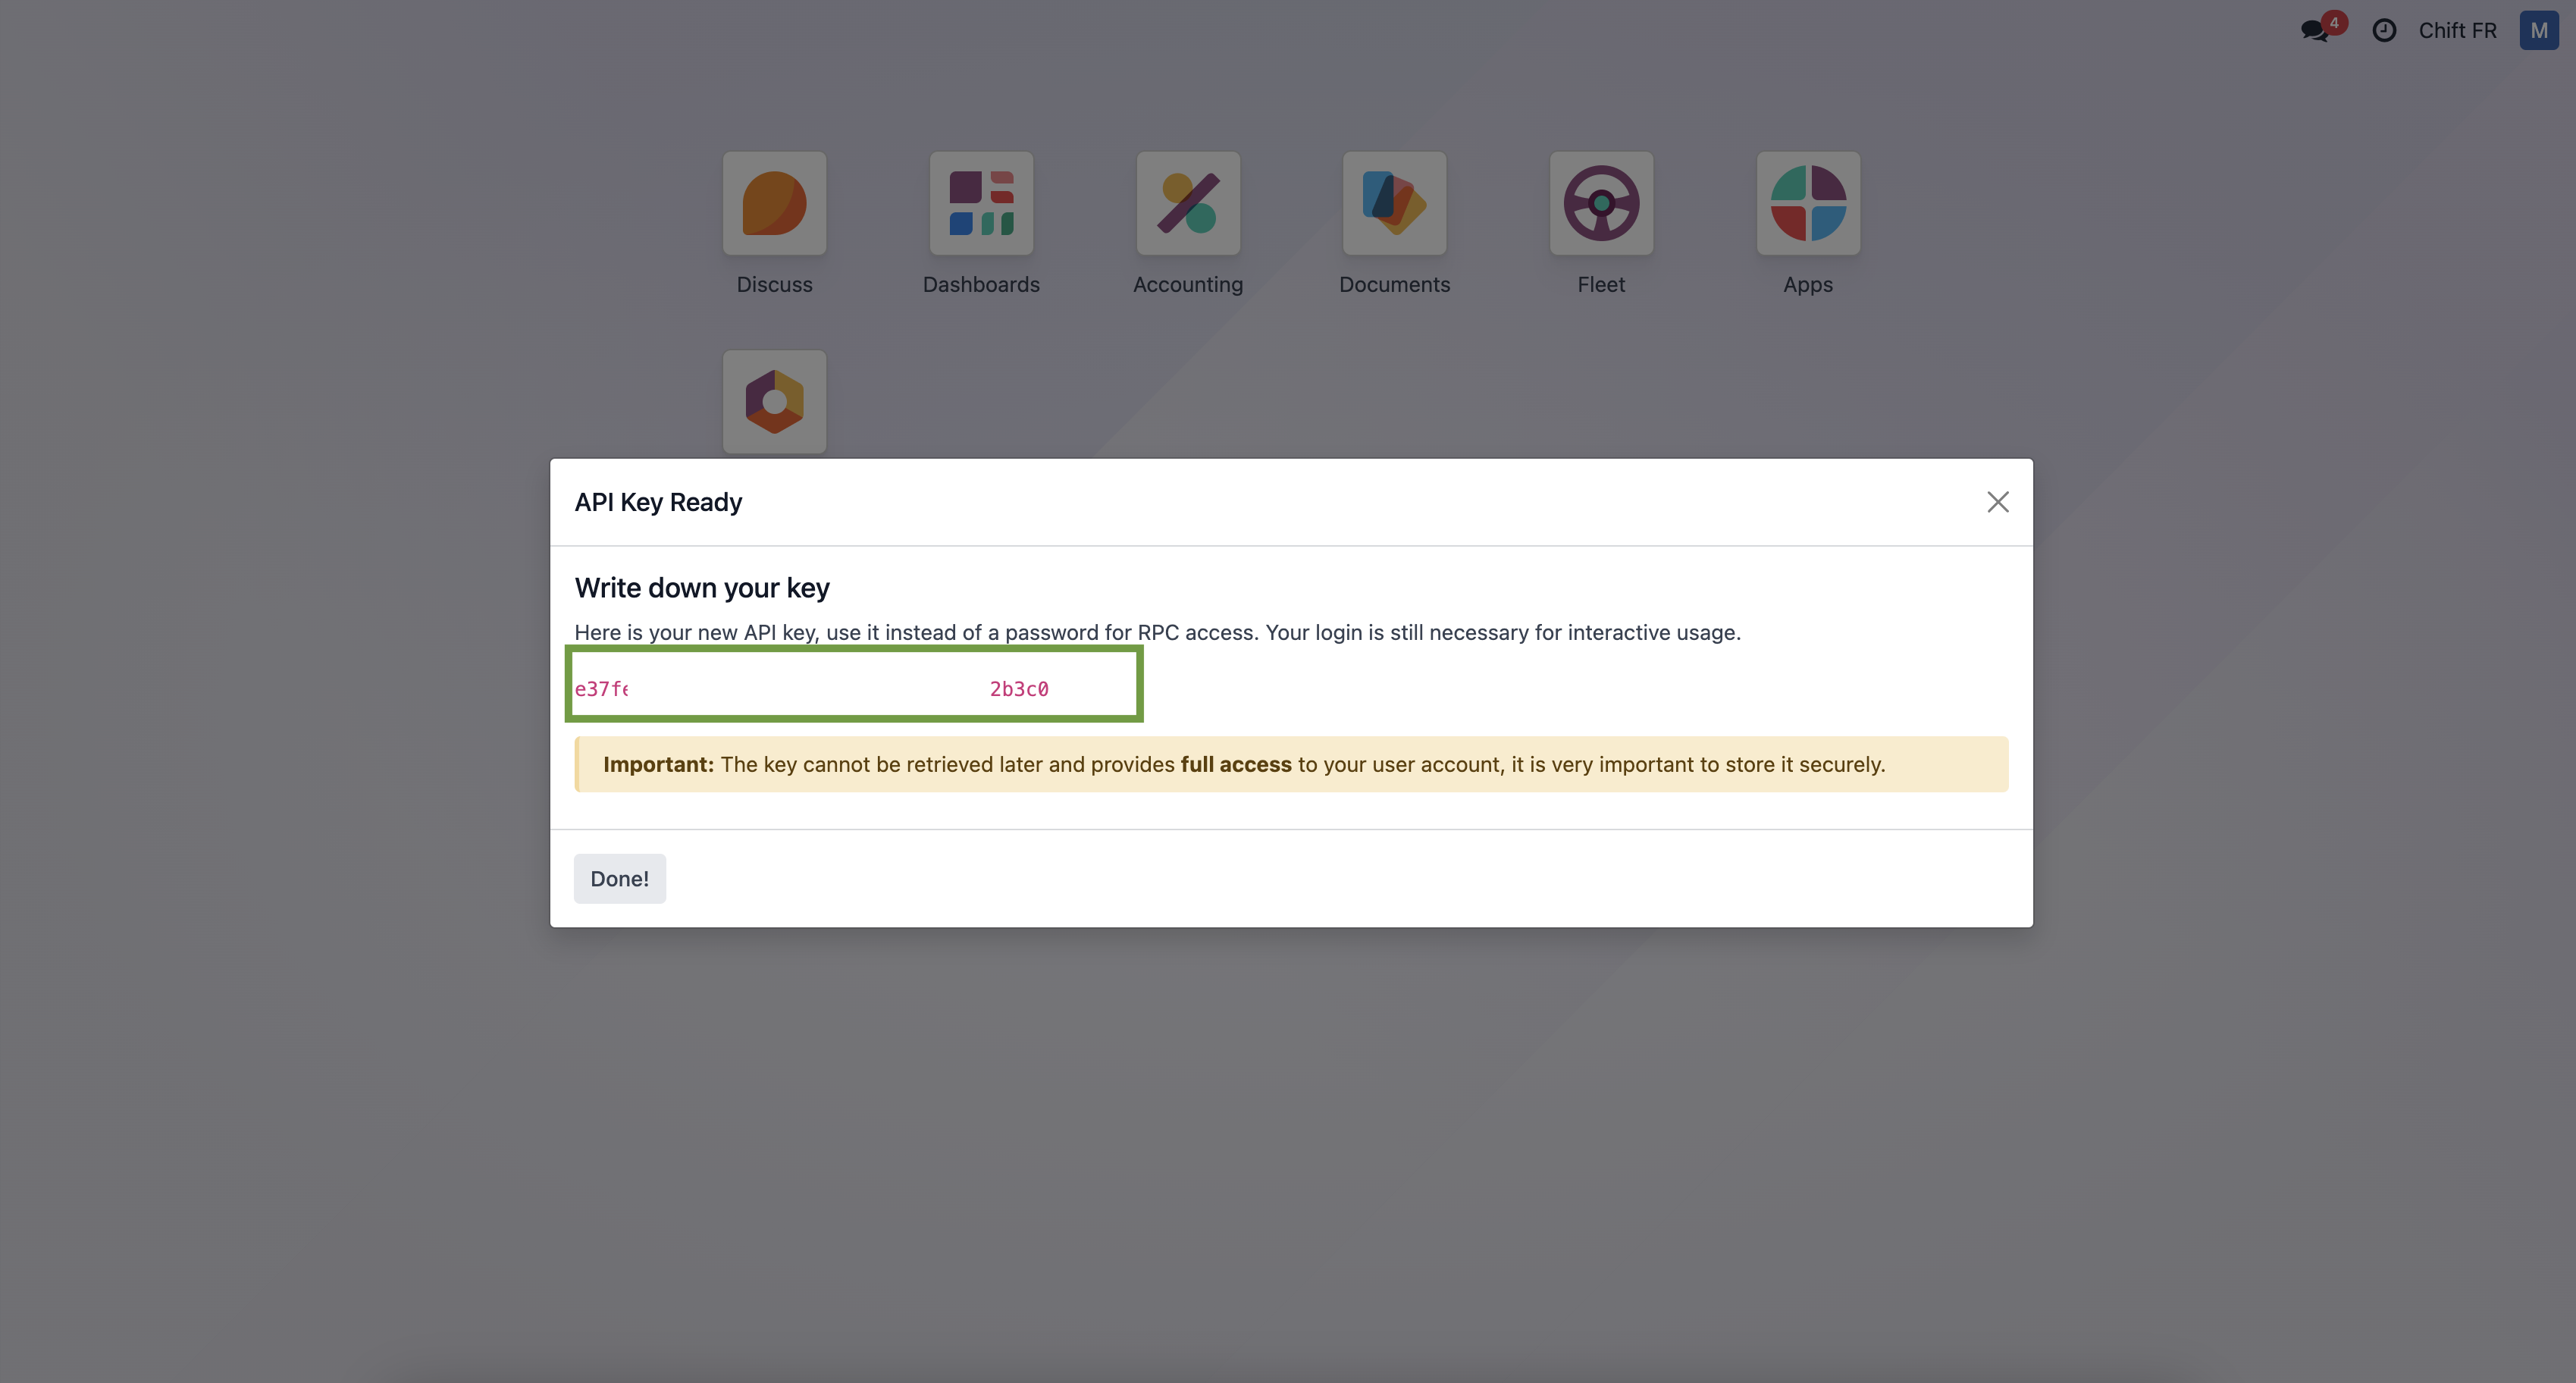Open the Documents app icon
This screenshot has height=1383, width=2576.
click(x=1394, y=203)
